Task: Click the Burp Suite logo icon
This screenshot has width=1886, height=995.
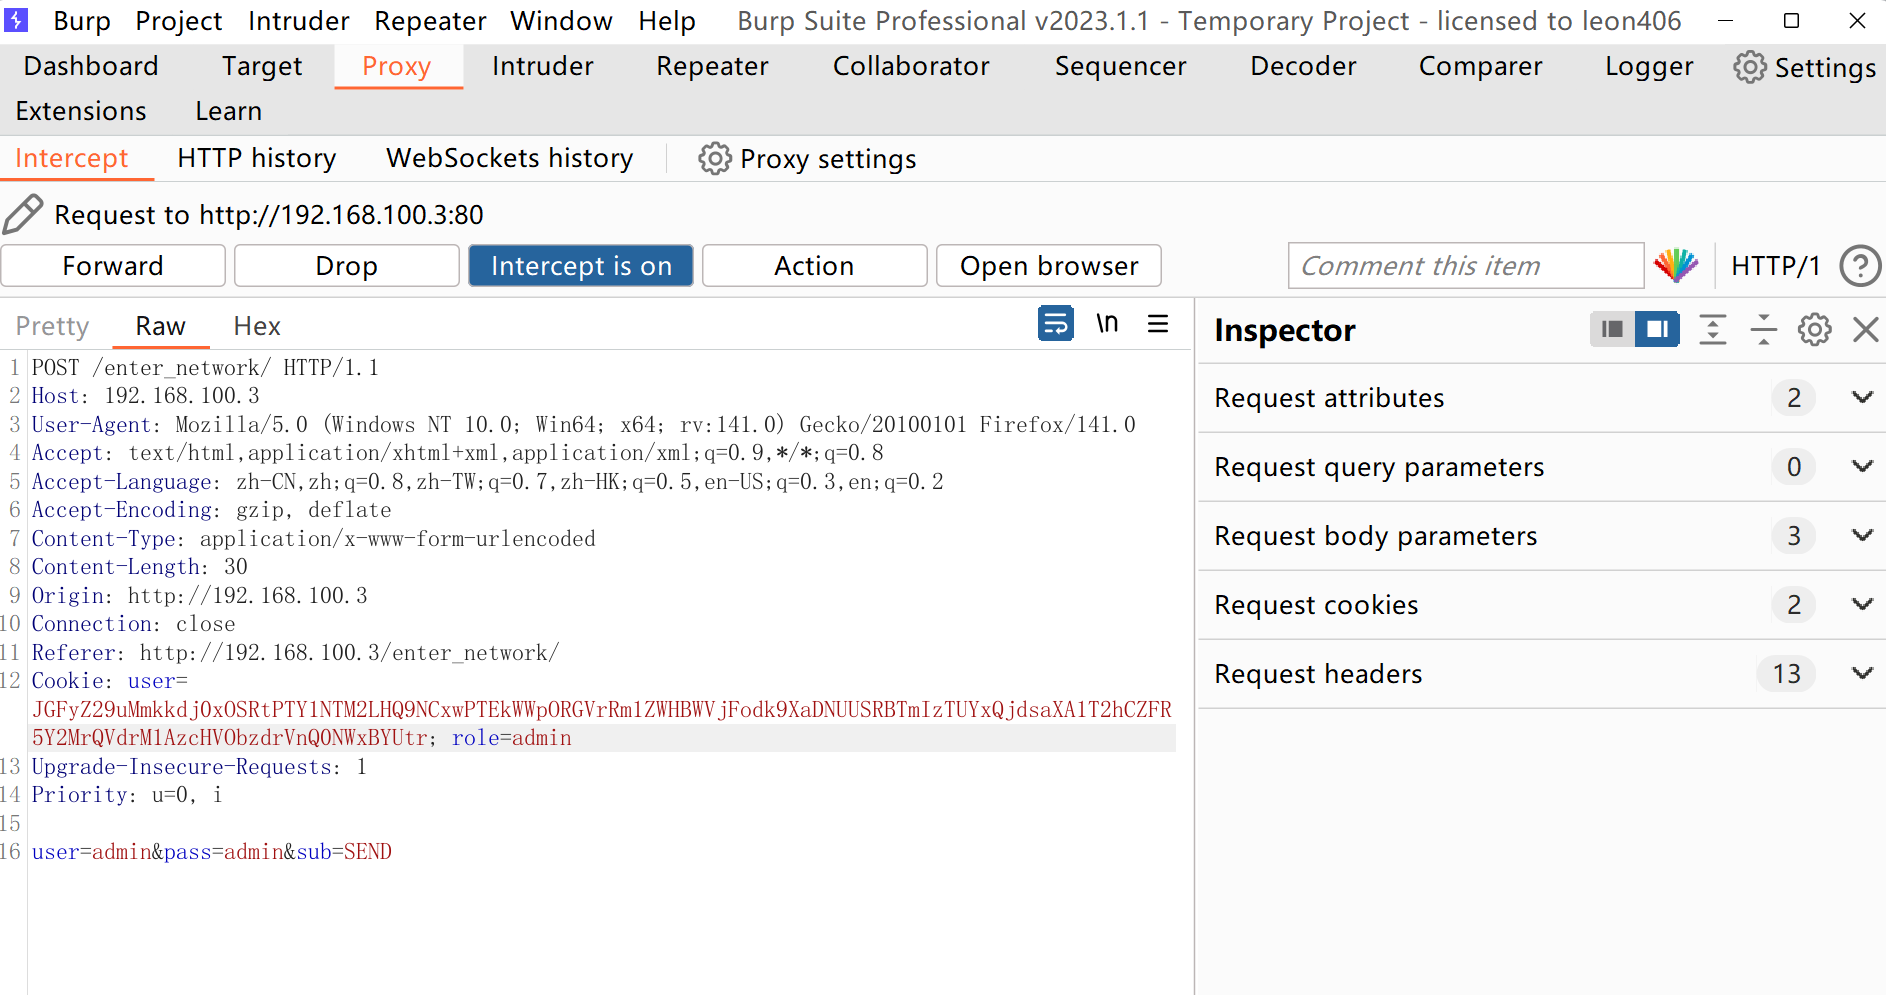Action: point(16,19)
